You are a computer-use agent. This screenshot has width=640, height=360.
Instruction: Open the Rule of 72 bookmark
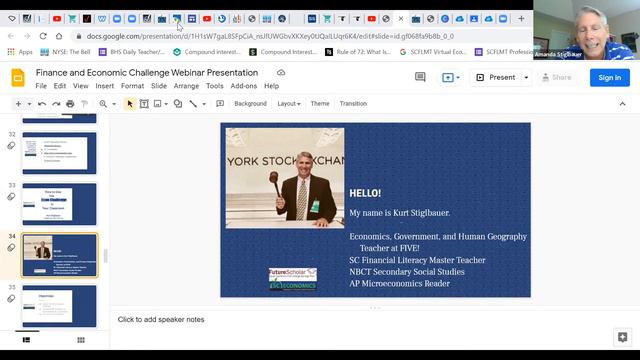pyautogui.click(x=358, y=52)
